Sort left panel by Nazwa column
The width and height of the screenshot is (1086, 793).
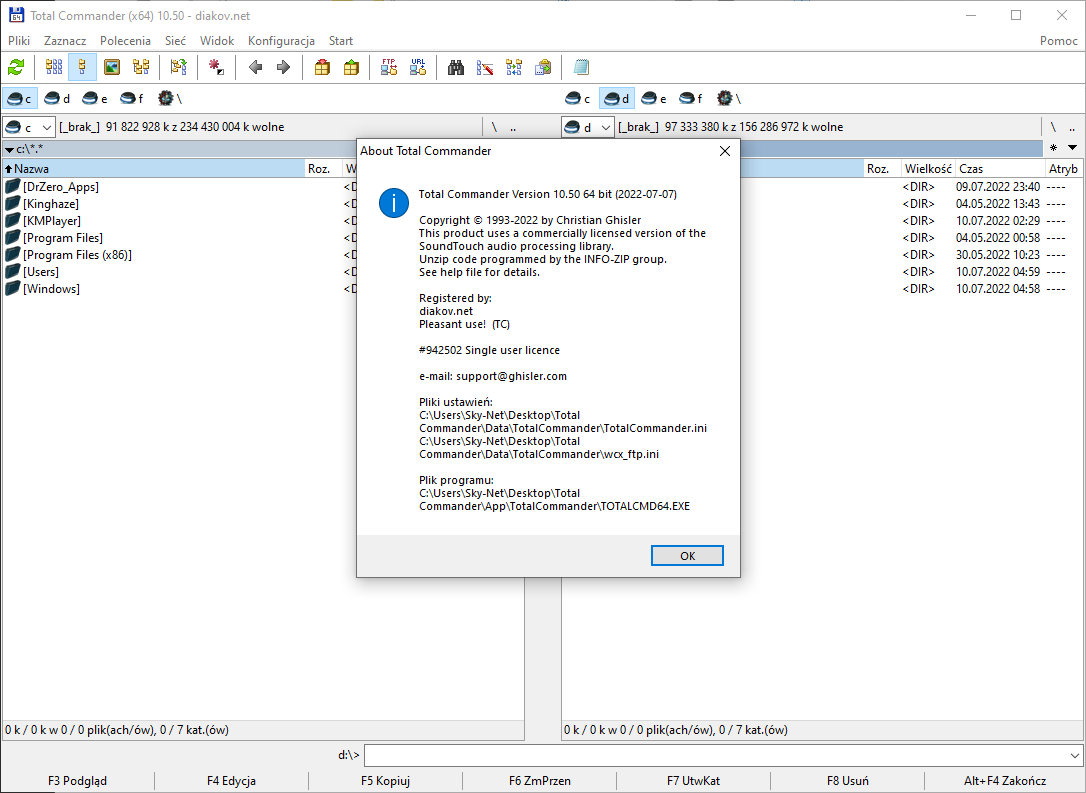pyautogui.click(x=154, y=168)
